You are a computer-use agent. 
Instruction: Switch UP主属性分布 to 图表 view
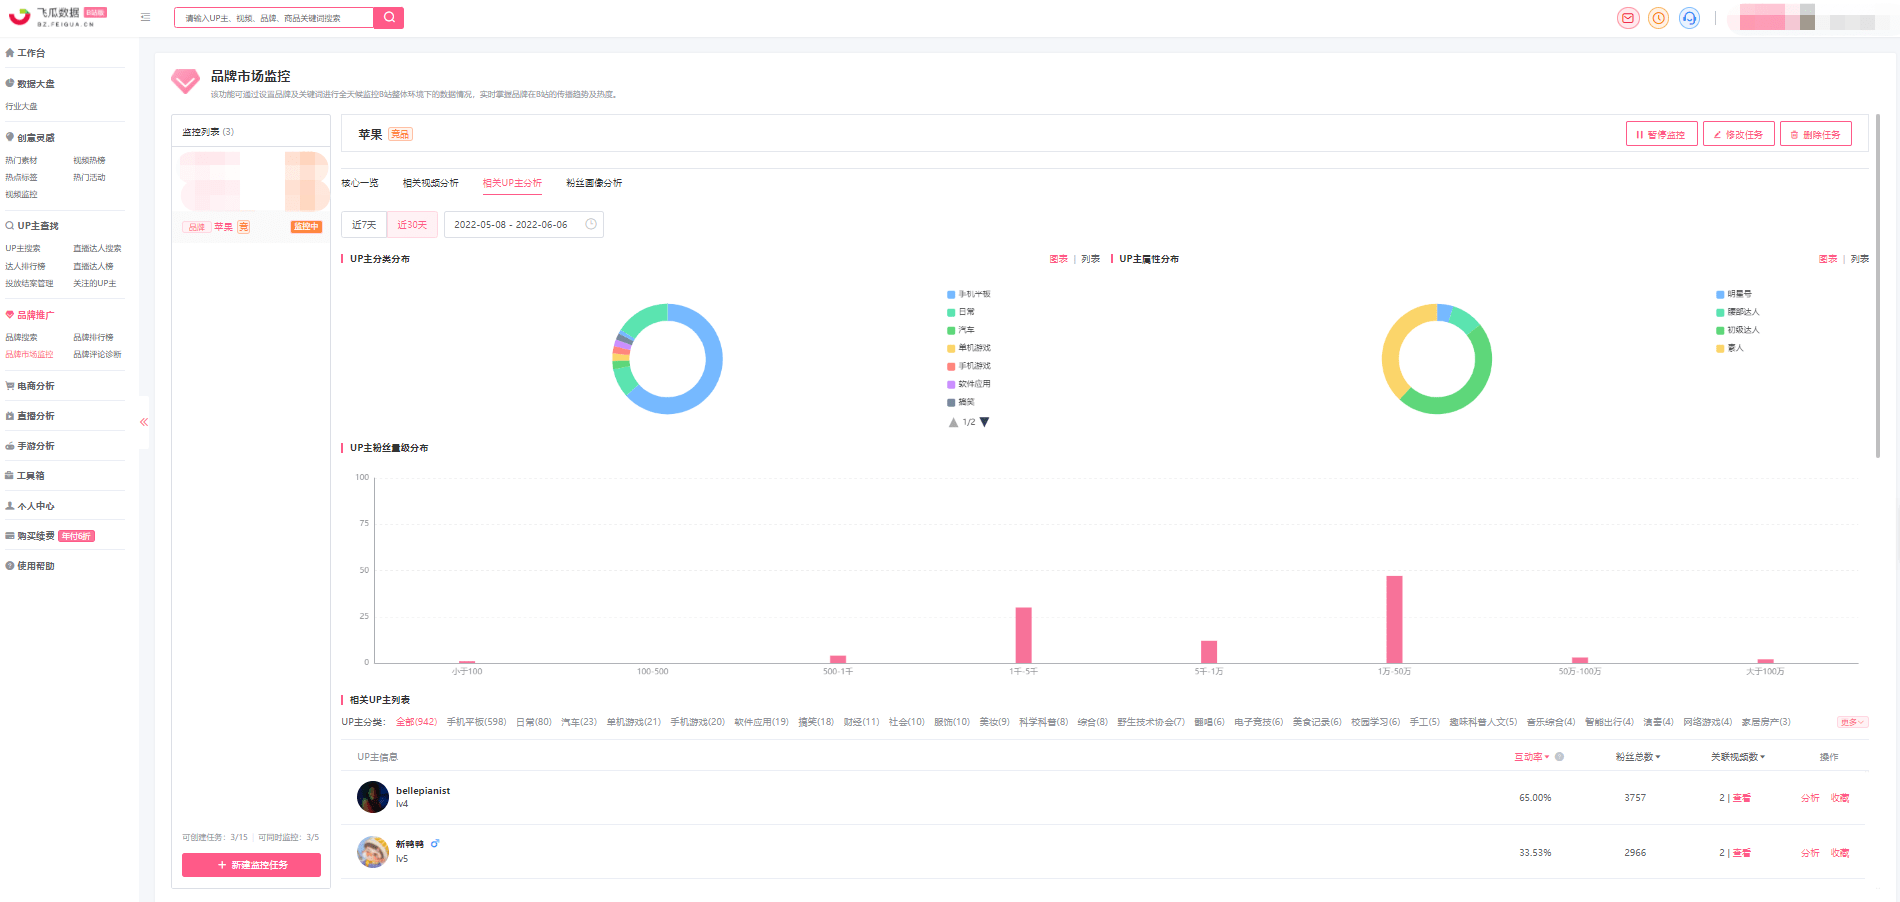(1828, 258)
